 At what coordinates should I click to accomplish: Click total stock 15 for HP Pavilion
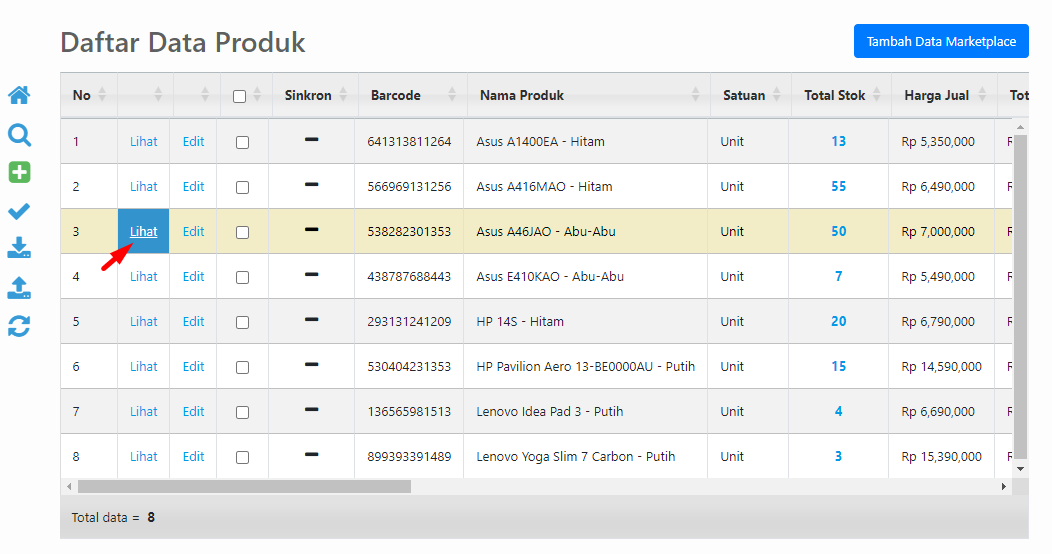pyautogui.click(x=839, y=366)
